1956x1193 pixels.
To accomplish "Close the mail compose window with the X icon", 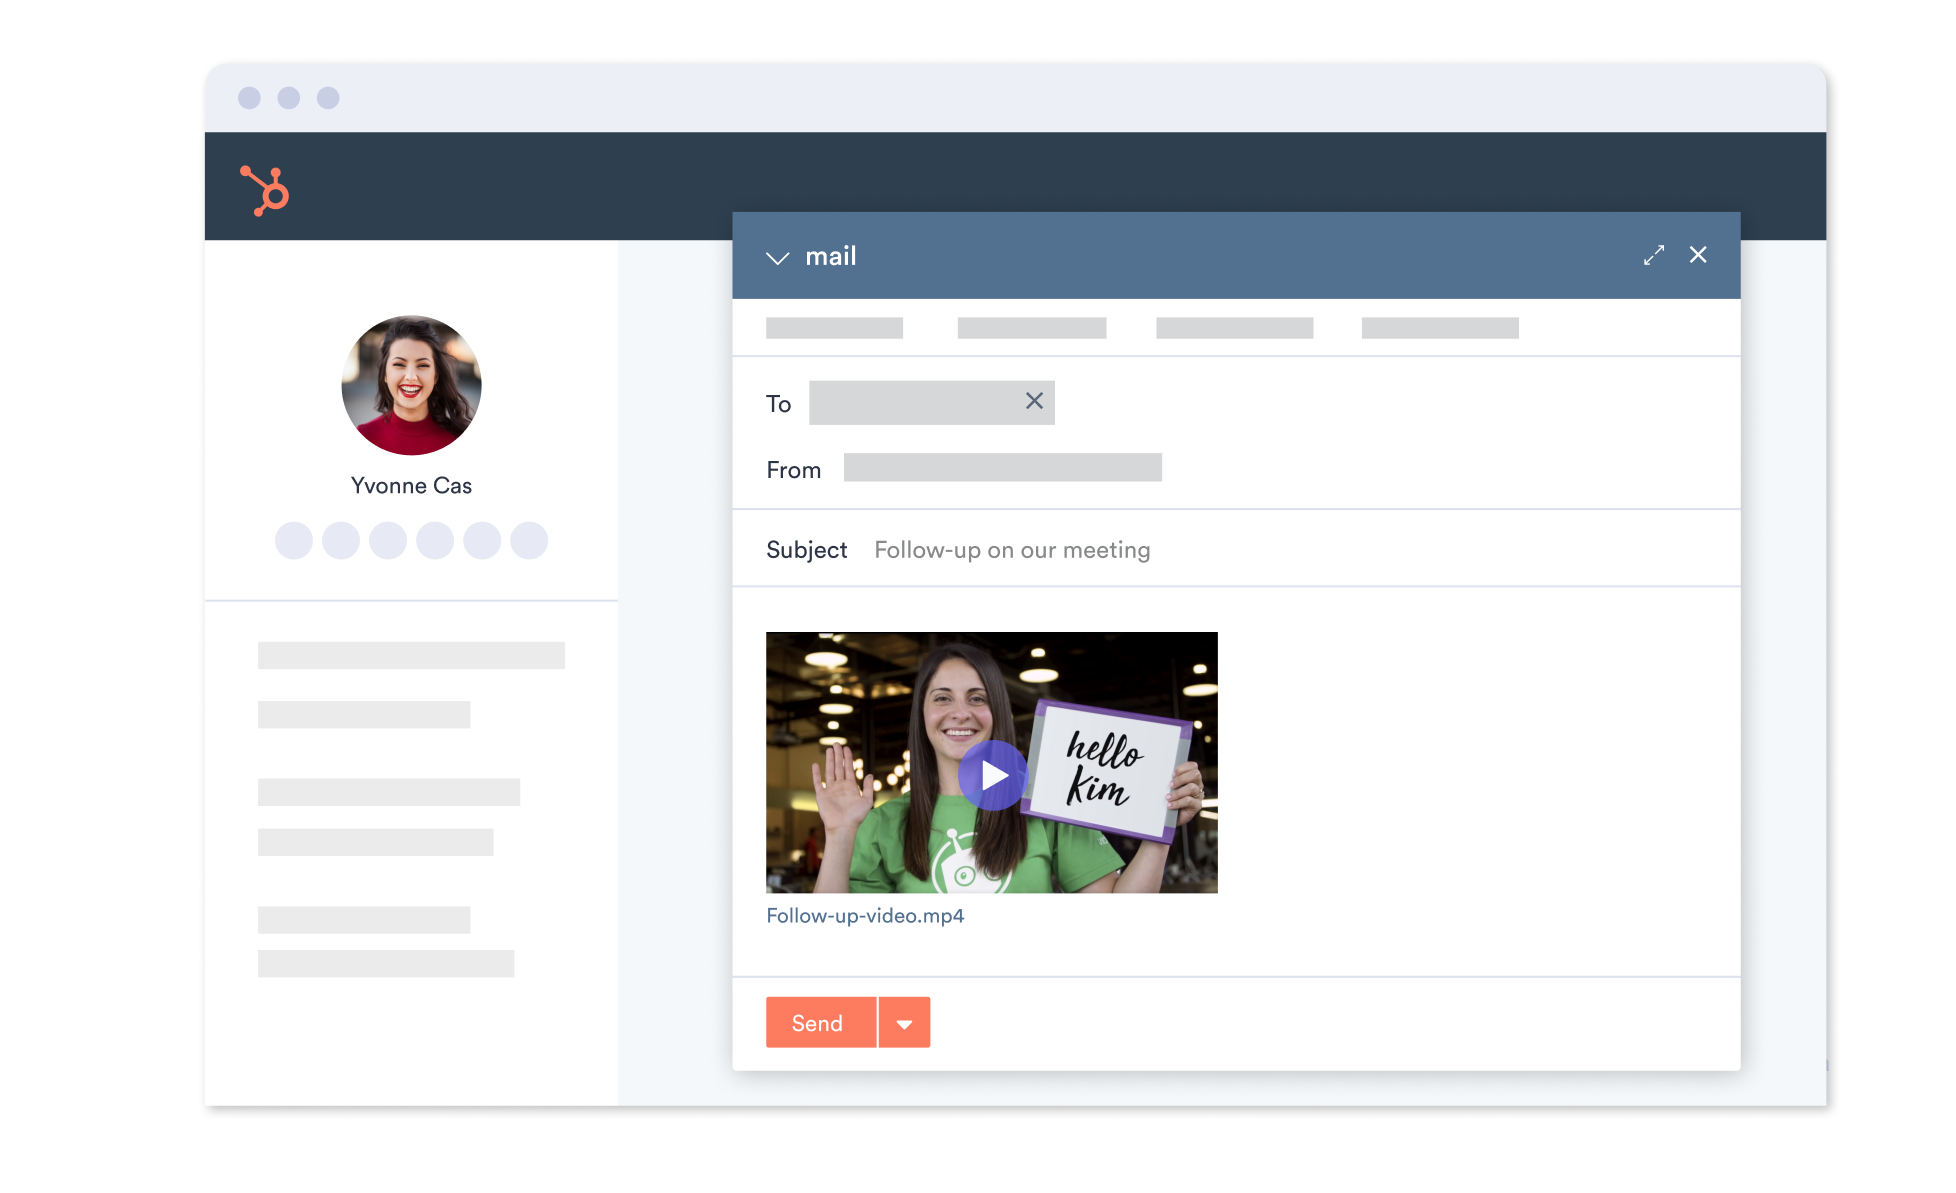I will 1698,255.
